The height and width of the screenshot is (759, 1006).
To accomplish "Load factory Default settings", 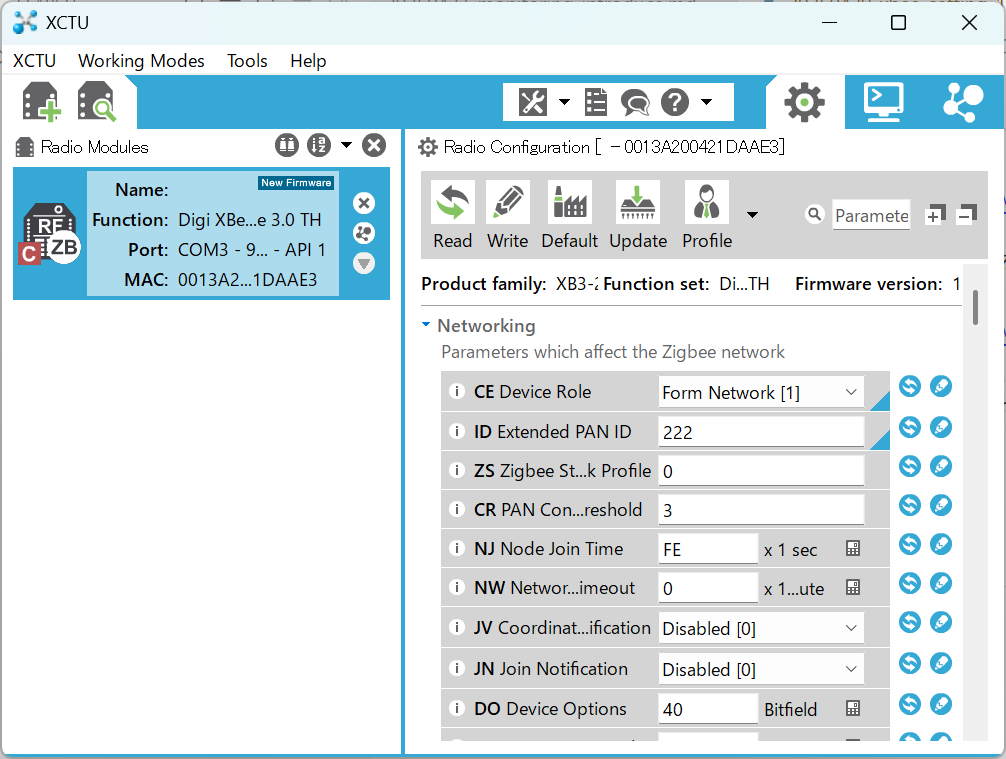I will point(569,214).
